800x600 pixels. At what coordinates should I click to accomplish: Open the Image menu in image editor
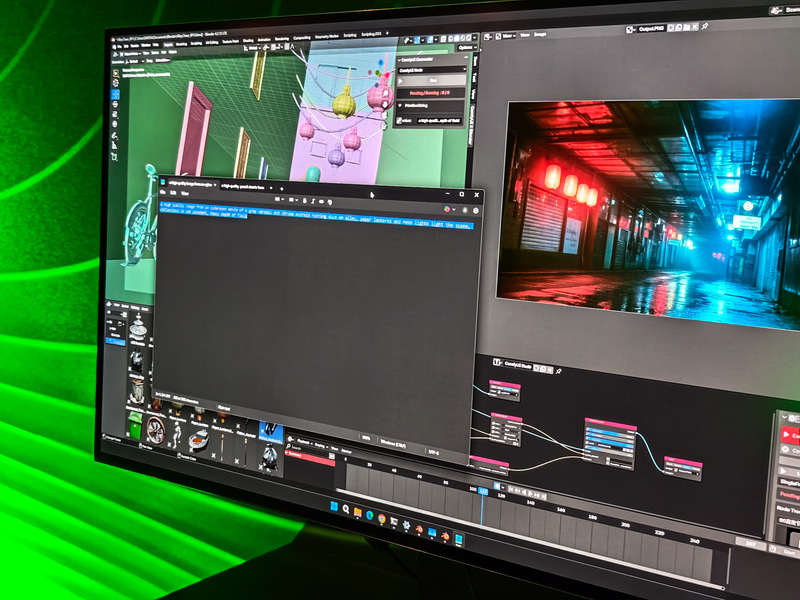point(540,34)
